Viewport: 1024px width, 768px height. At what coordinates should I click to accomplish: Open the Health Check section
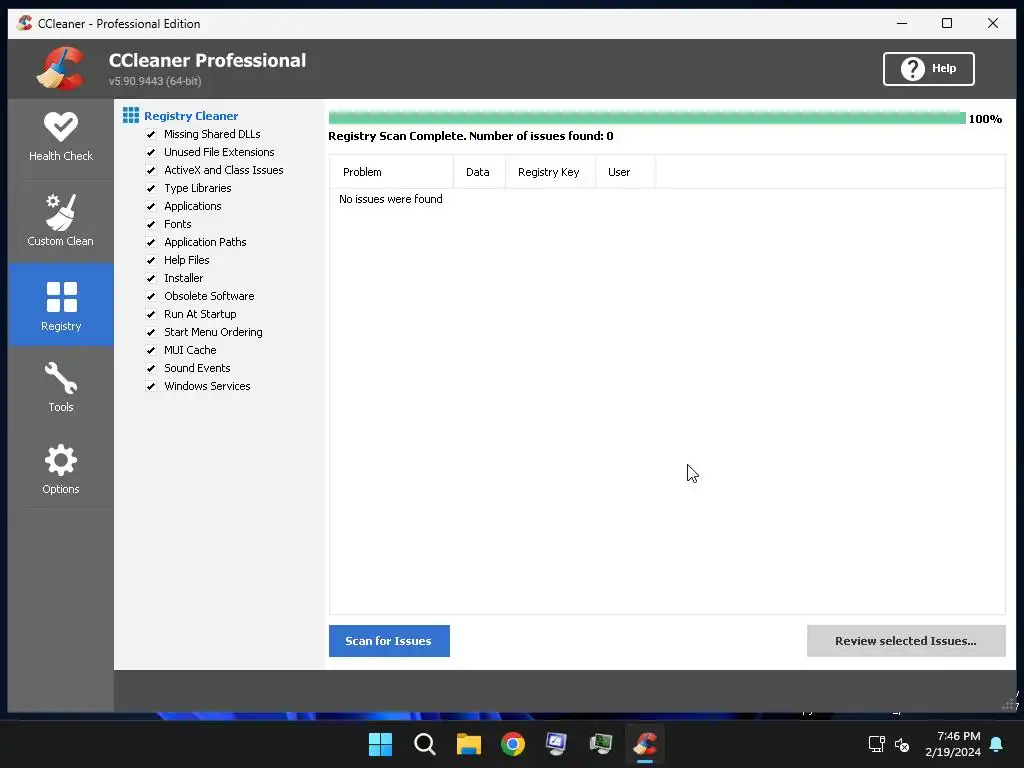[x=61, y=138]
